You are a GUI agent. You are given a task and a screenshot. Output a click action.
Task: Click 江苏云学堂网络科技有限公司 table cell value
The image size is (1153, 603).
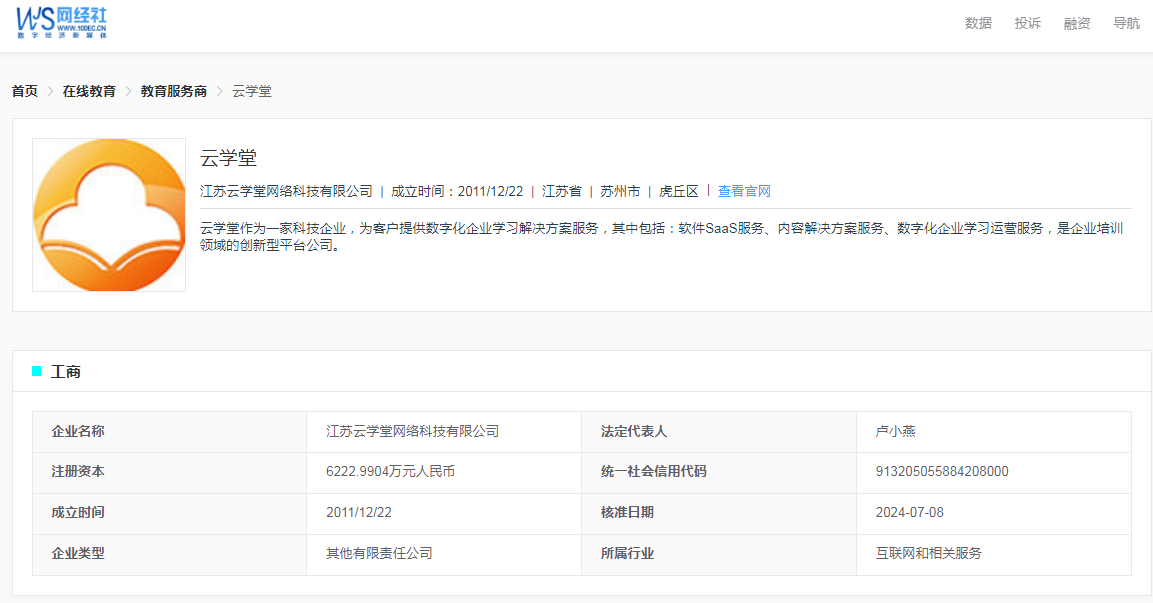(444, 432)
